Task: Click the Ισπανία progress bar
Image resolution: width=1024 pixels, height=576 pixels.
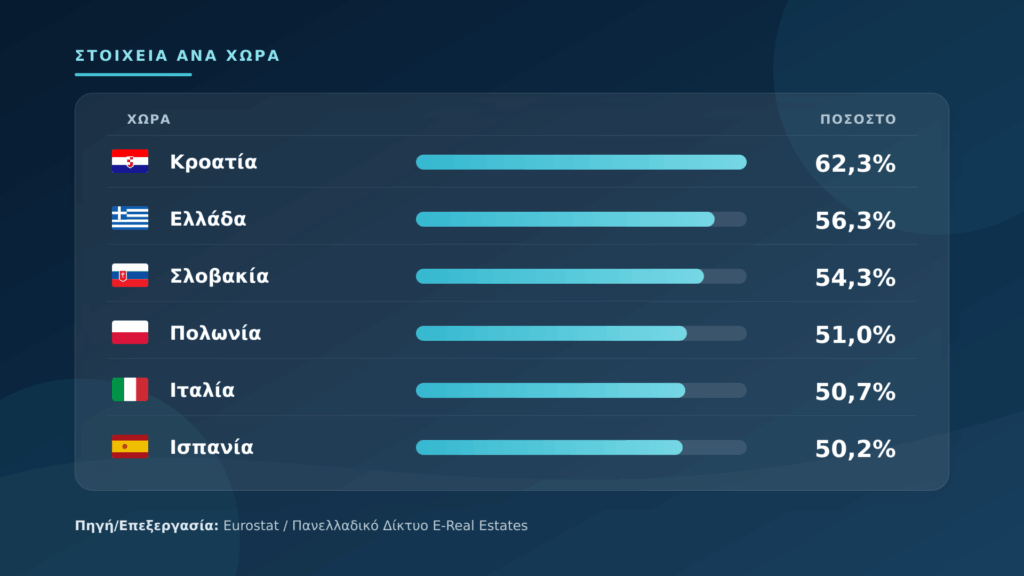Action: click(581, 447)
